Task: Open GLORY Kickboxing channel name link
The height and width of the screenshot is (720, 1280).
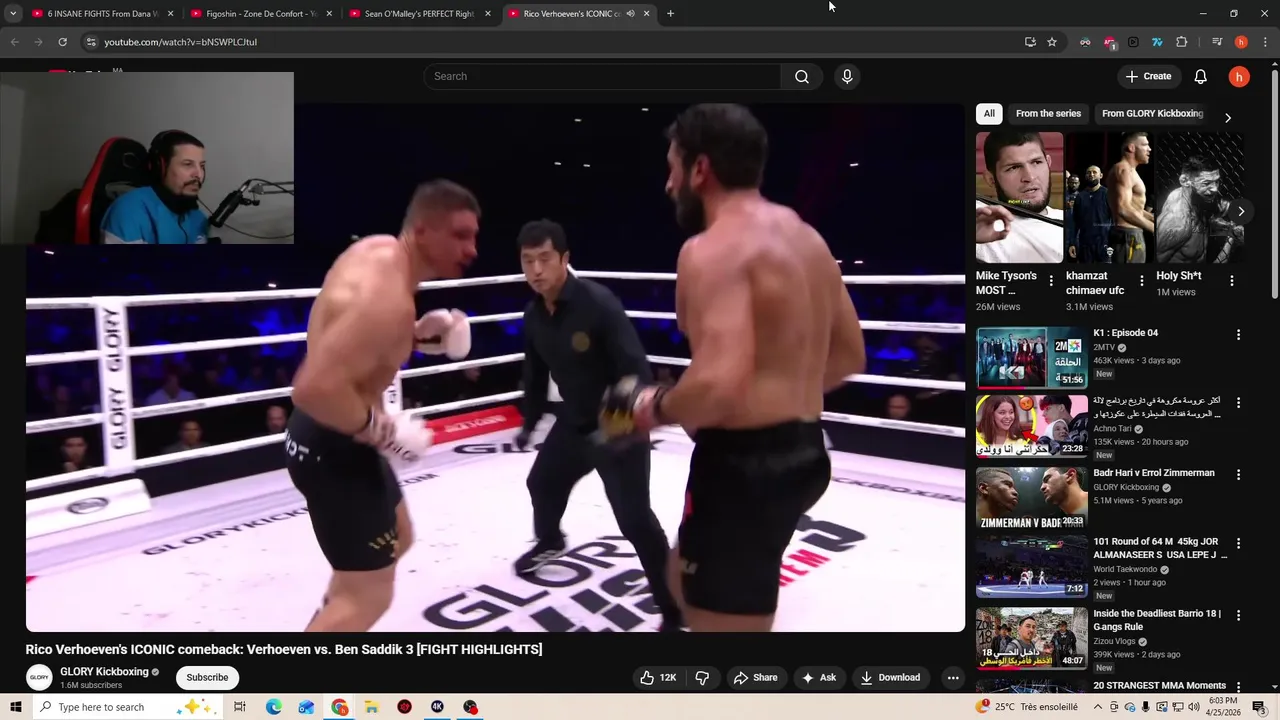Action: (104, 672)
